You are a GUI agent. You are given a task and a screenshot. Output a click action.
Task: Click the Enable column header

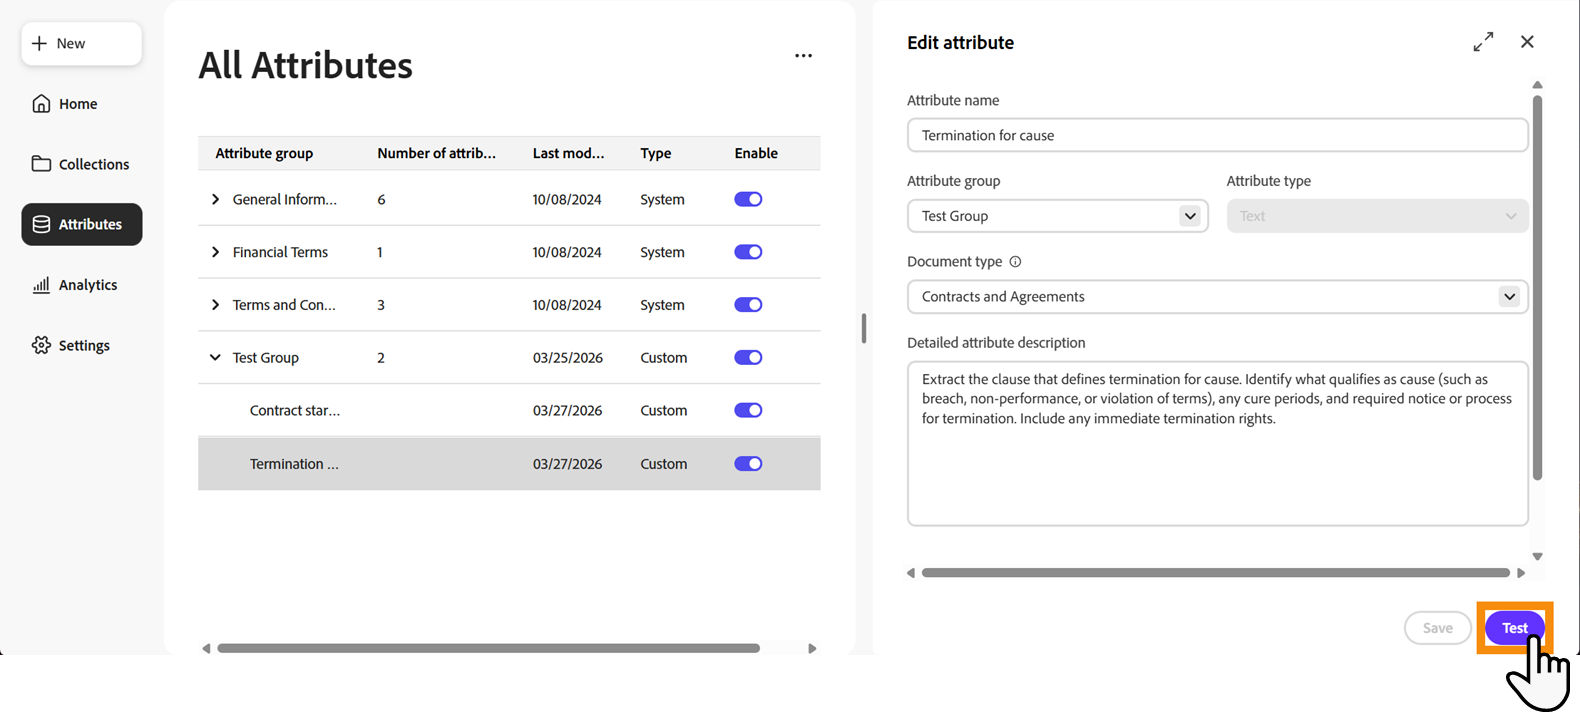[756, 153]
